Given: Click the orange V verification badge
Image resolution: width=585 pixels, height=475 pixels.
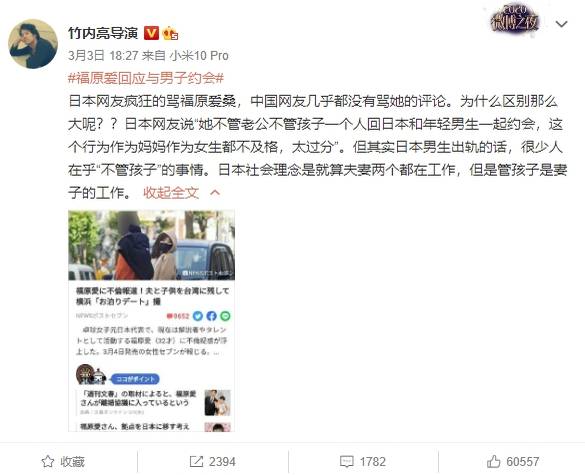Looking at the screenshot, I should click(x=151, y=33).
